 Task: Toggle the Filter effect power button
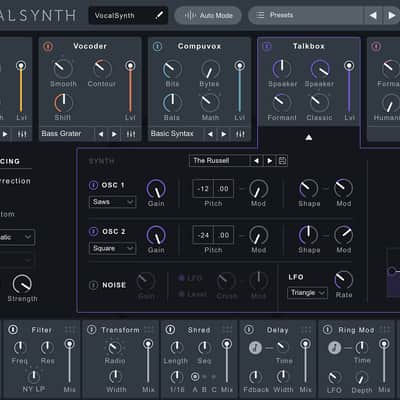pos(13,330)
